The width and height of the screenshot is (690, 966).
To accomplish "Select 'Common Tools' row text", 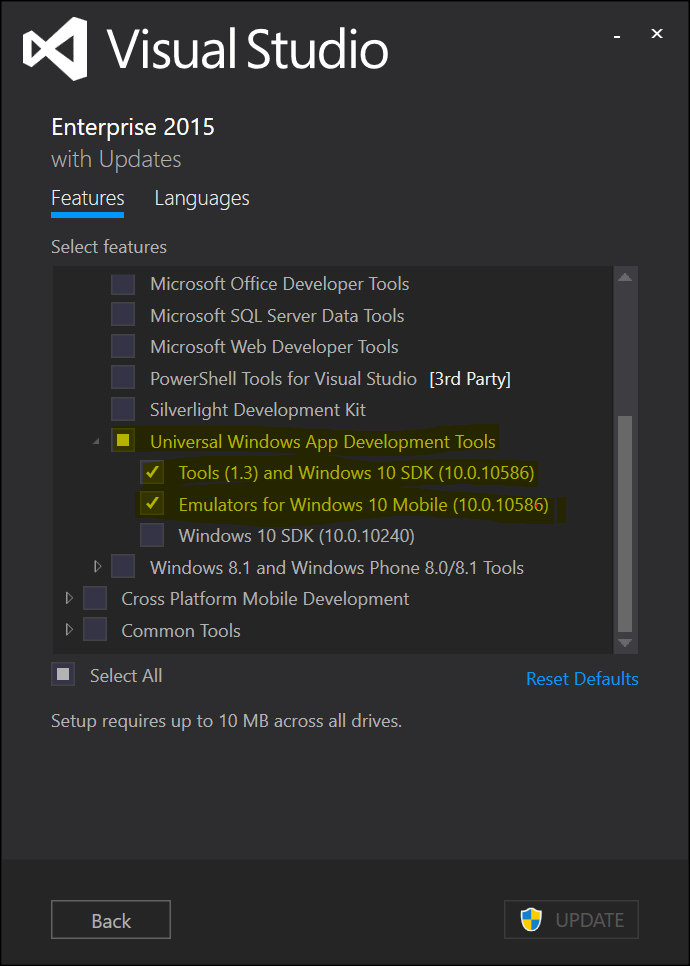I will pos(181,630).
